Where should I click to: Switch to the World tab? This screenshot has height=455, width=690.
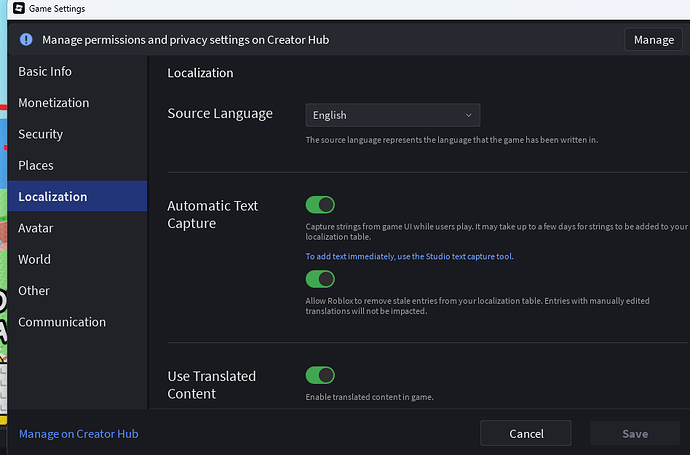point(34,259)
